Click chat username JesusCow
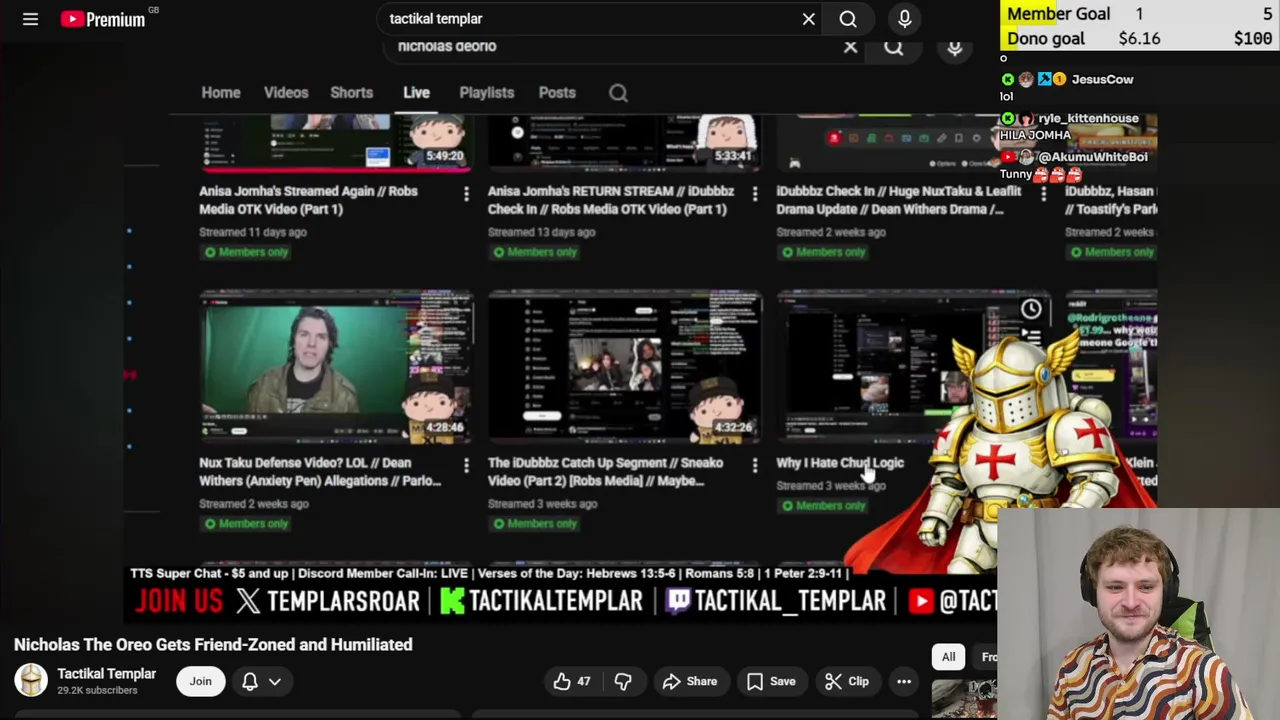 click(1103, 79)
